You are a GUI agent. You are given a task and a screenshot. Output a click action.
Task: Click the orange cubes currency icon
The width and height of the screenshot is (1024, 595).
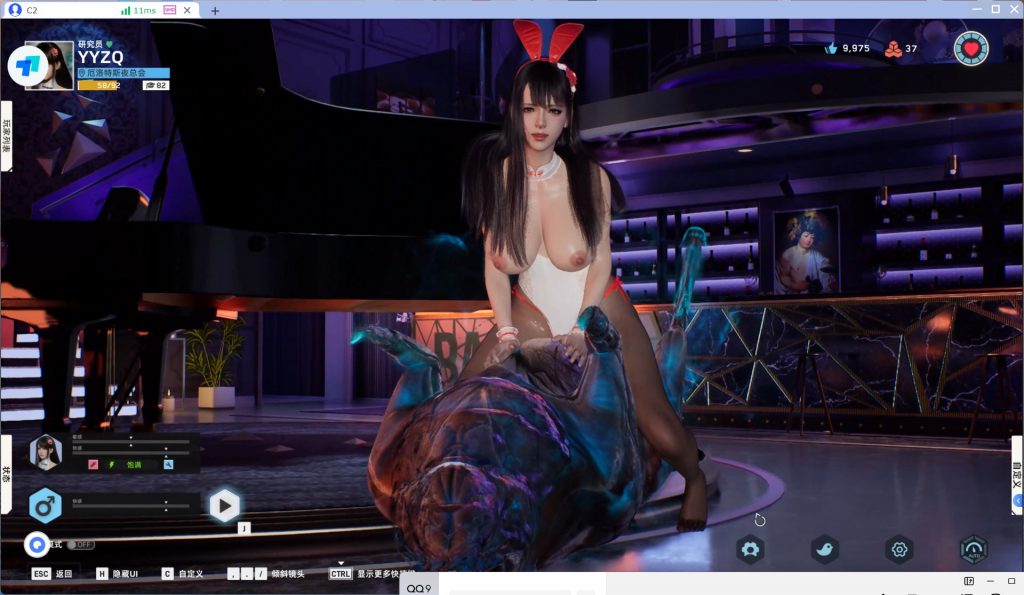point(893,48)
